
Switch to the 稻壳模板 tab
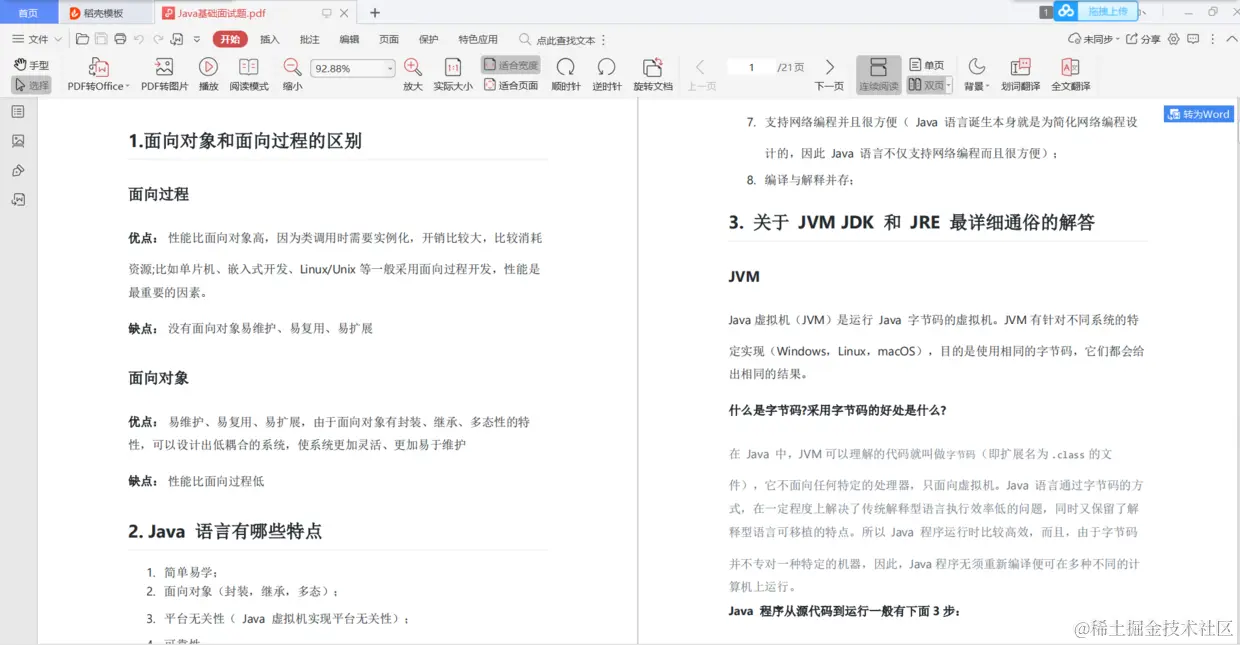coord(104,13)
